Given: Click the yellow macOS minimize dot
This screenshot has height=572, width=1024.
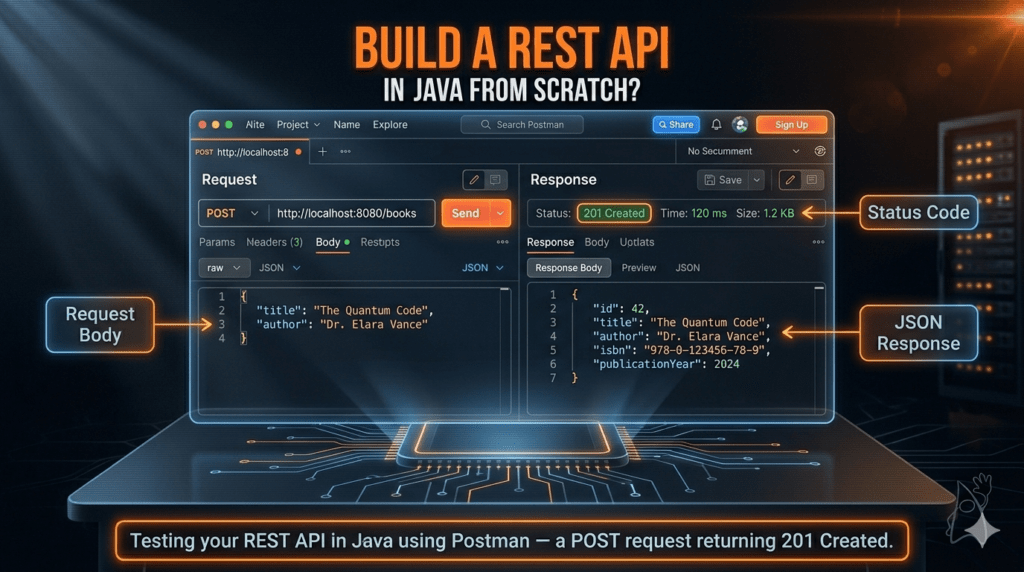Looking at the screenshot, I should (x=216, y=125).
